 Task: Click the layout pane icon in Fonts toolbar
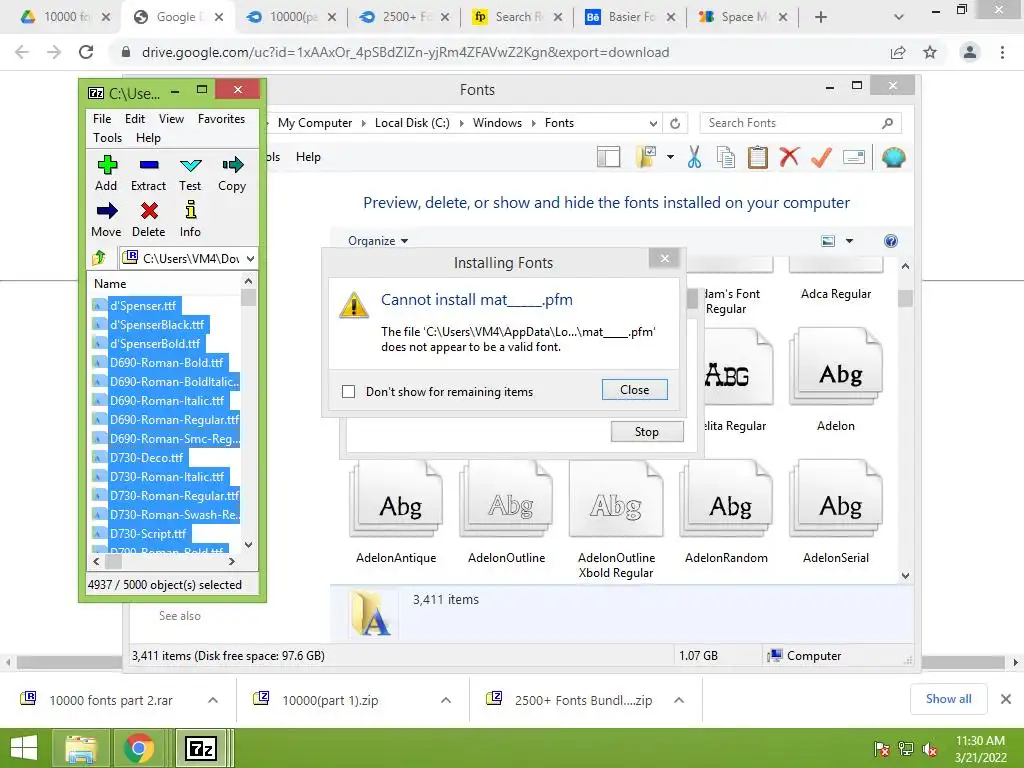coord(609,157)
